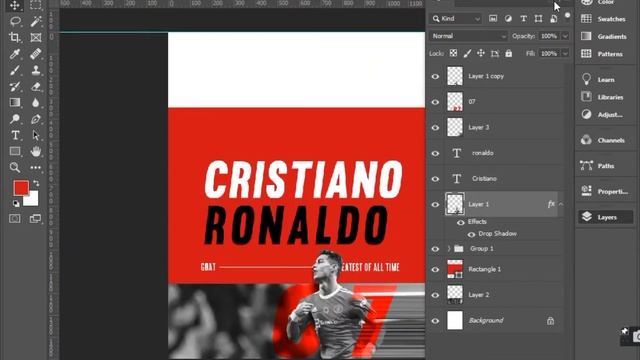Select the Blur tool
Viewport: 640px width, 360px height.
pos(36,102)
